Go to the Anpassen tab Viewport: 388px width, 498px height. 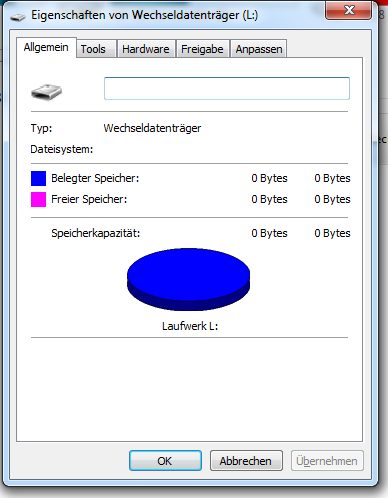coord(259,49)
